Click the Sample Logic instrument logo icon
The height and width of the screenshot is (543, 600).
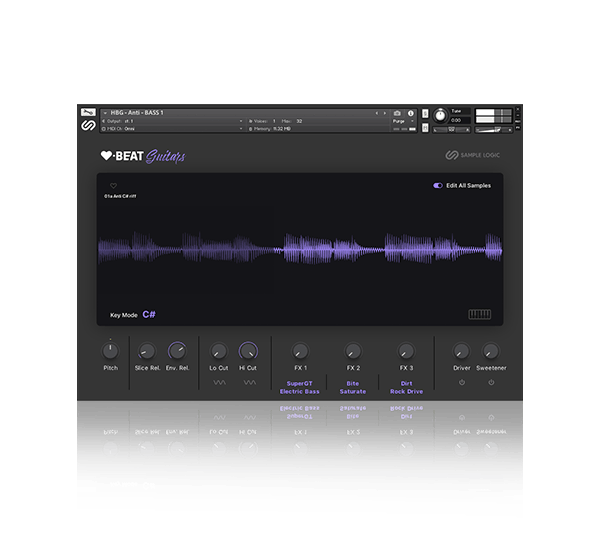click(88, 126)
